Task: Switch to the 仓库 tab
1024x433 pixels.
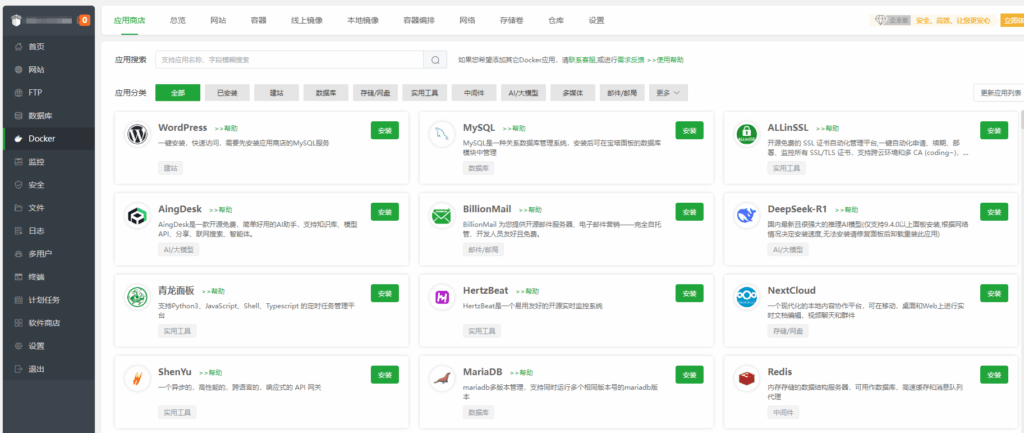Action: click(x=556, y=20)
